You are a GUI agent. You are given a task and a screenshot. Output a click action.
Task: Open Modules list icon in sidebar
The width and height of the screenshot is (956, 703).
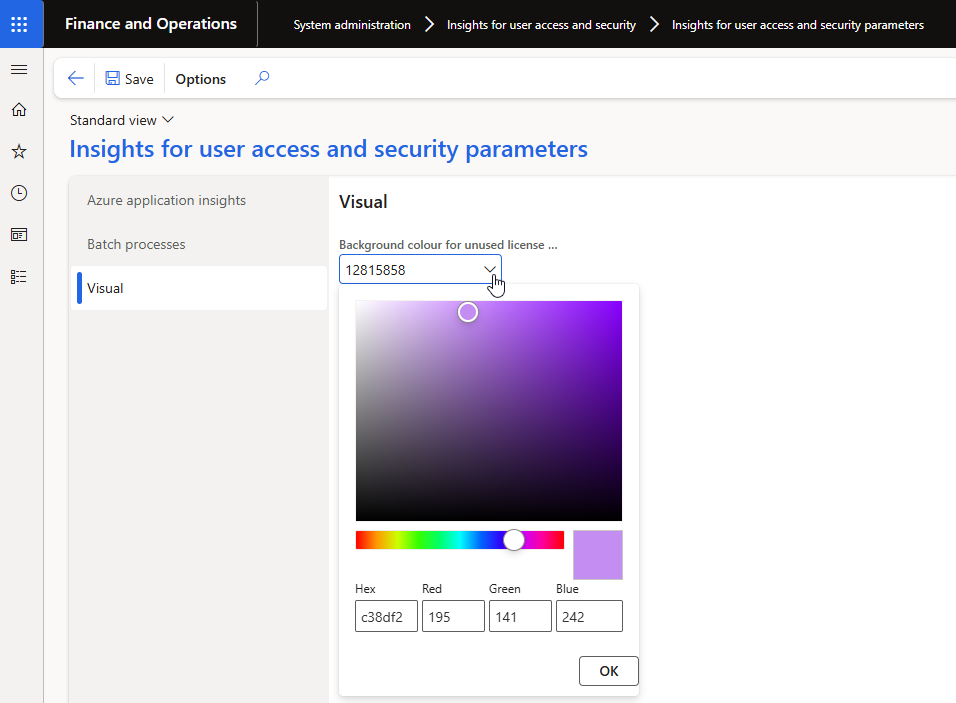coord(19,277)
